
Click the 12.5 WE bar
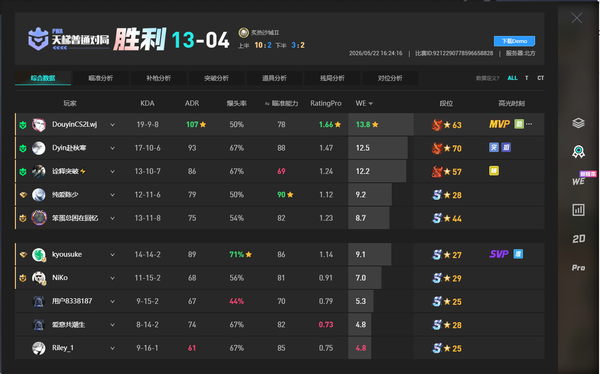tap(378, 148)
